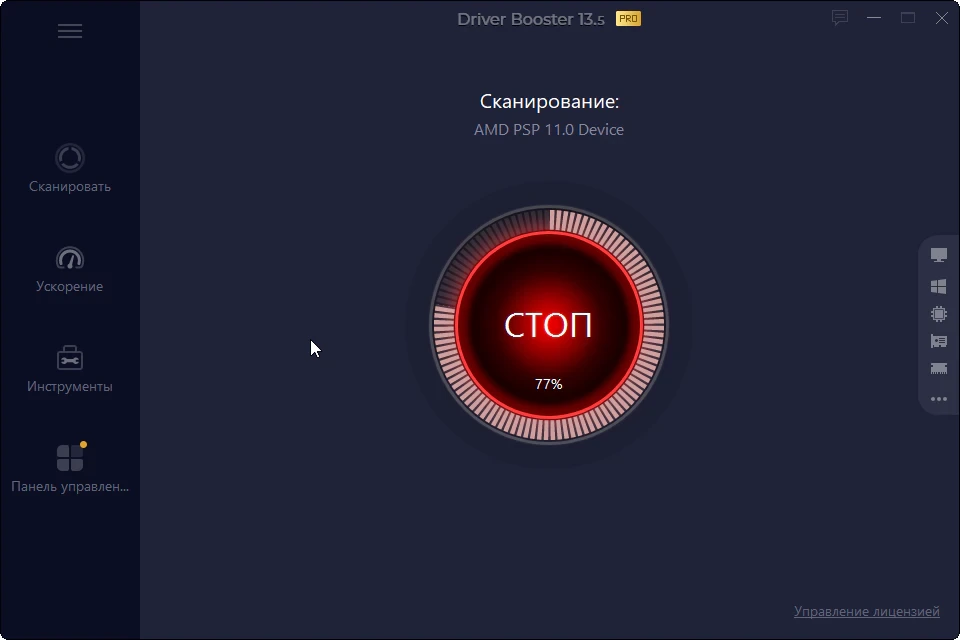
Task: Click the memory module icon in right panel
Action: (x=939, y=369)
